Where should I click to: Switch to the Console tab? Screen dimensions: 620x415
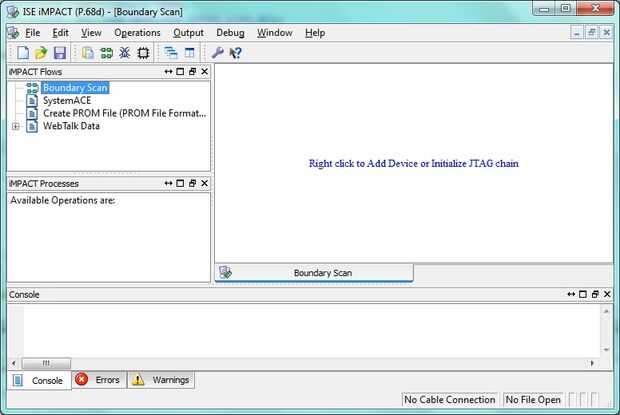click(x=39, y=380)
